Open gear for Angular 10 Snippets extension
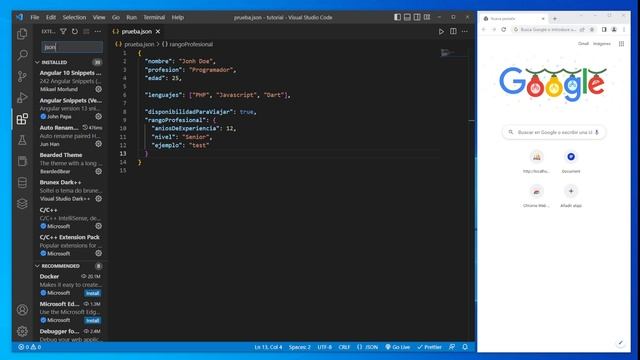 pos(98,89)
